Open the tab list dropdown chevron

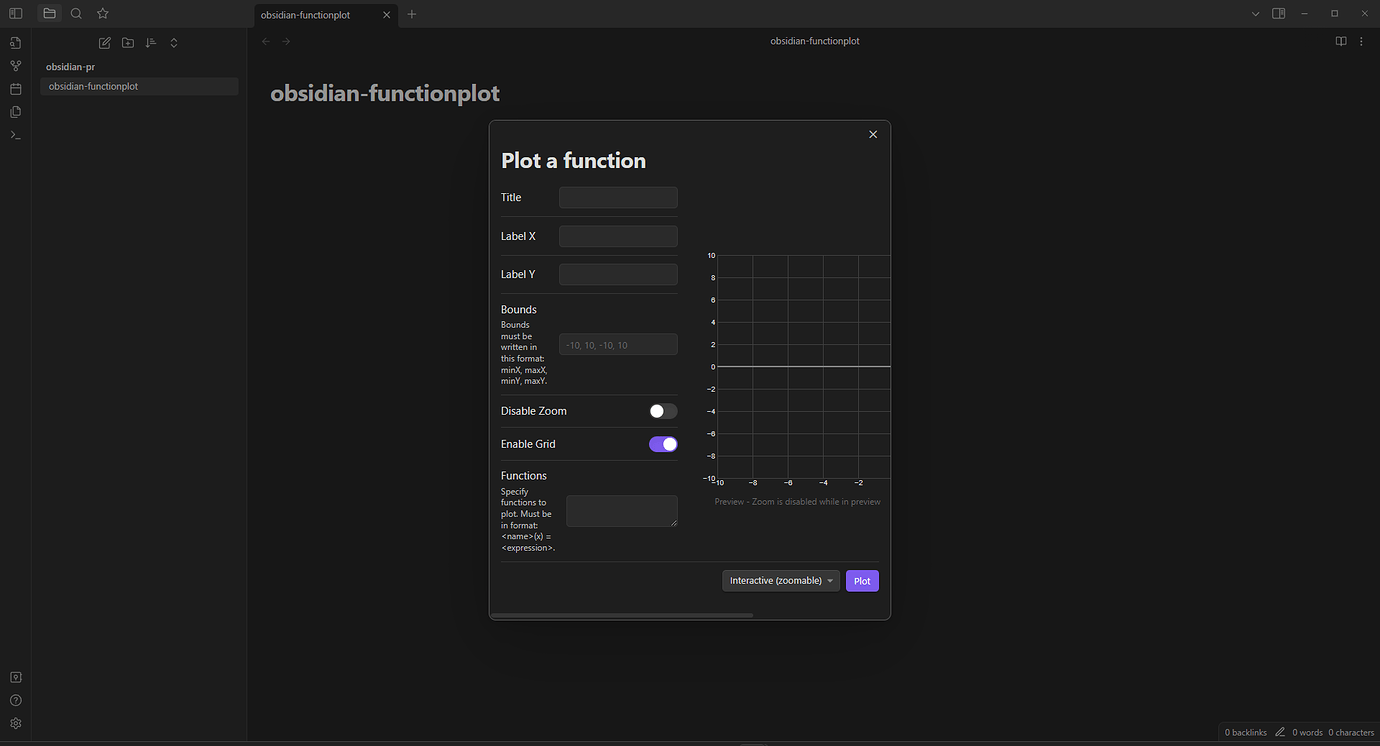[x=1256, y=14]
